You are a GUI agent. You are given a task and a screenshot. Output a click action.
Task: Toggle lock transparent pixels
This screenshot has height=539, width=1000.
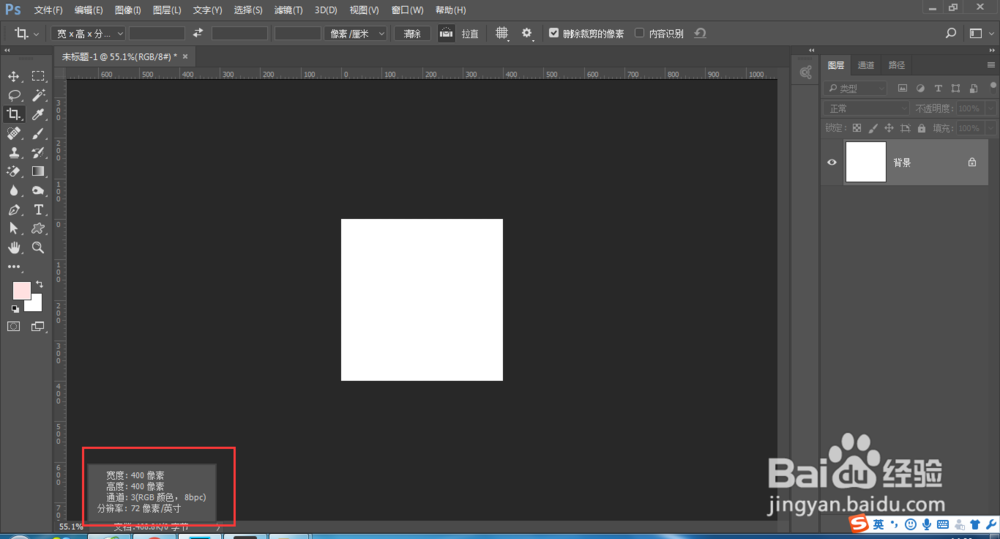[857, 128]
